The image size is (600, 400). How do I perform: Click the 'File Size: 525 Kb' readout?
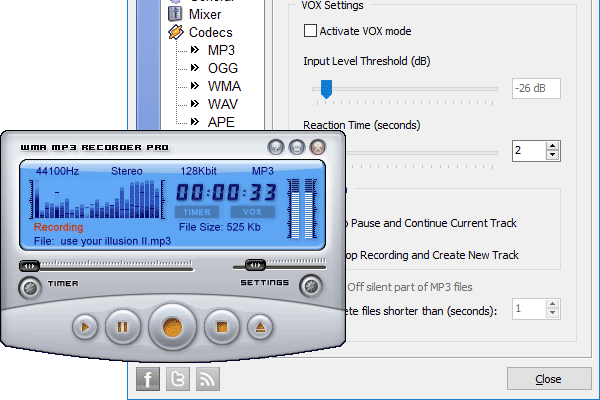(220, 227)
